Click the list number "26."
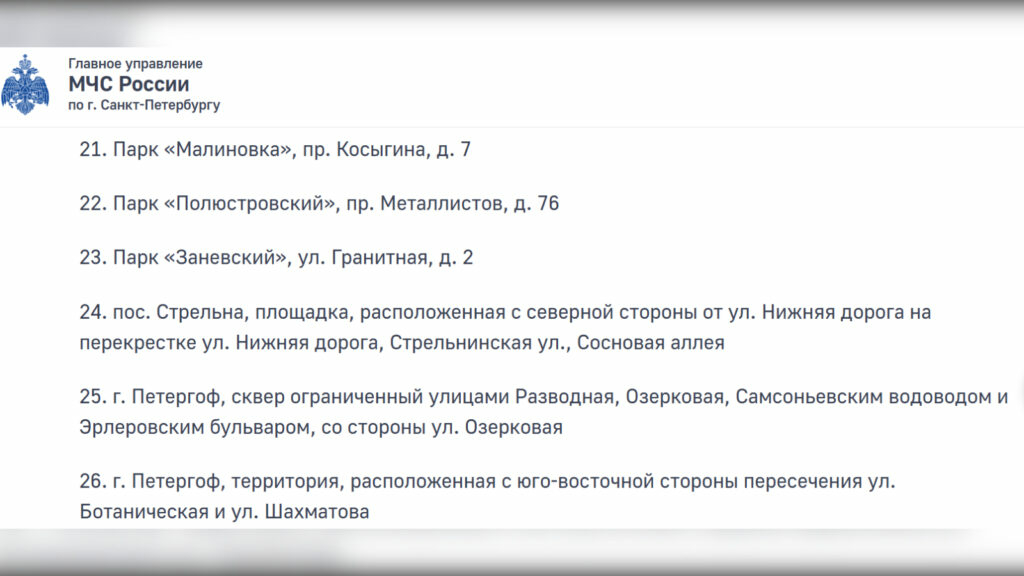Image resolution: width=1024 pixels, height=576 pixels. 92,482
